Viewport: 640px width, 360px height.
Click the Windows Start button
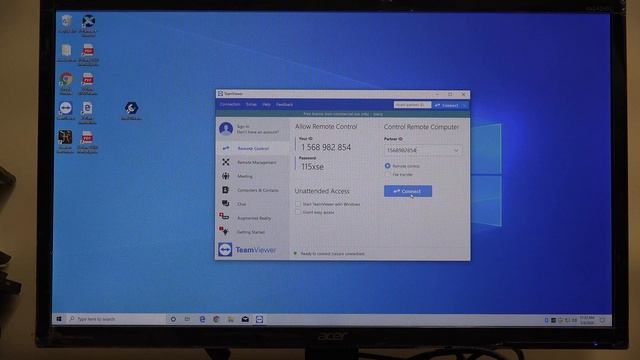(x=59, y=319)
